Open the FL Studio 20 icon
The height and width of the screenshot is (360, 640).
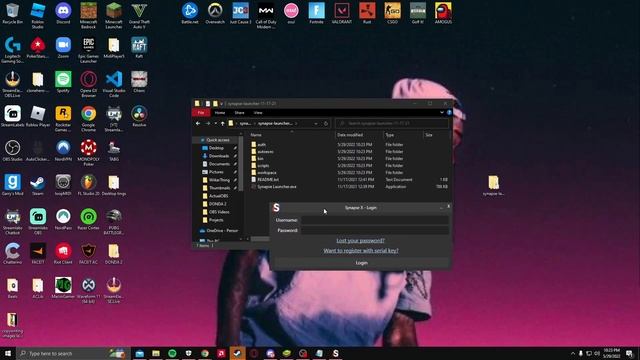pyautogui.click(x=88, y=185)
